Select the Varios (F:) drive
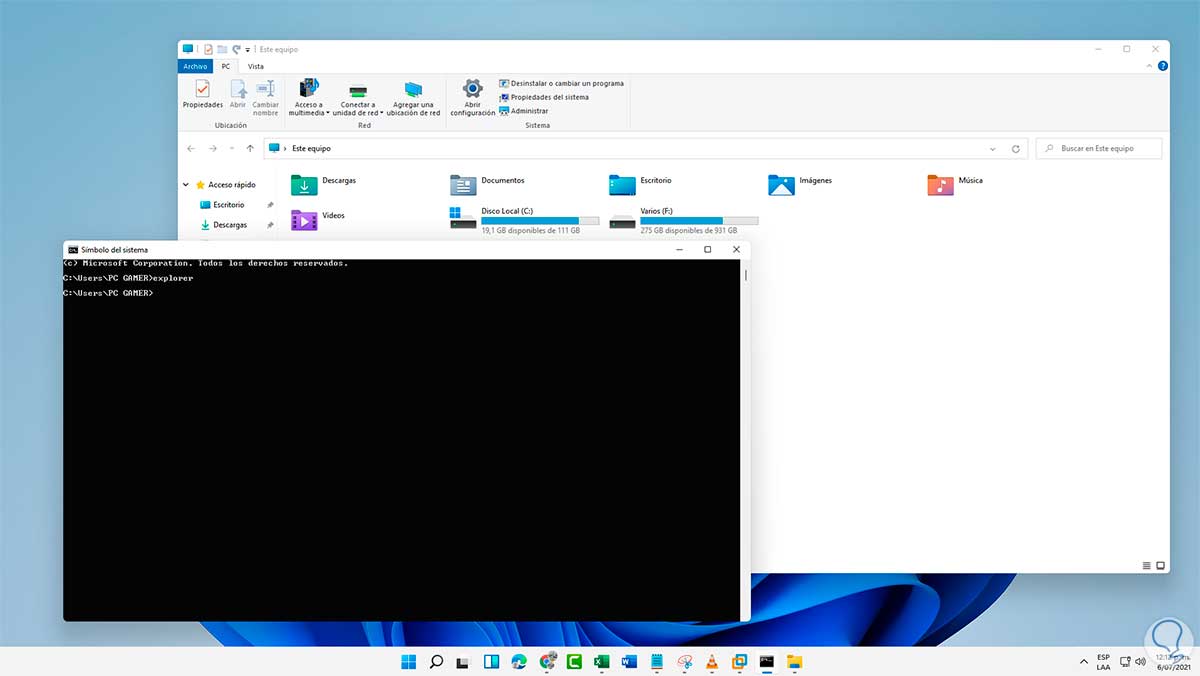Image resolution: width=1200 pixels, height=676 pixels. [683, 219]
